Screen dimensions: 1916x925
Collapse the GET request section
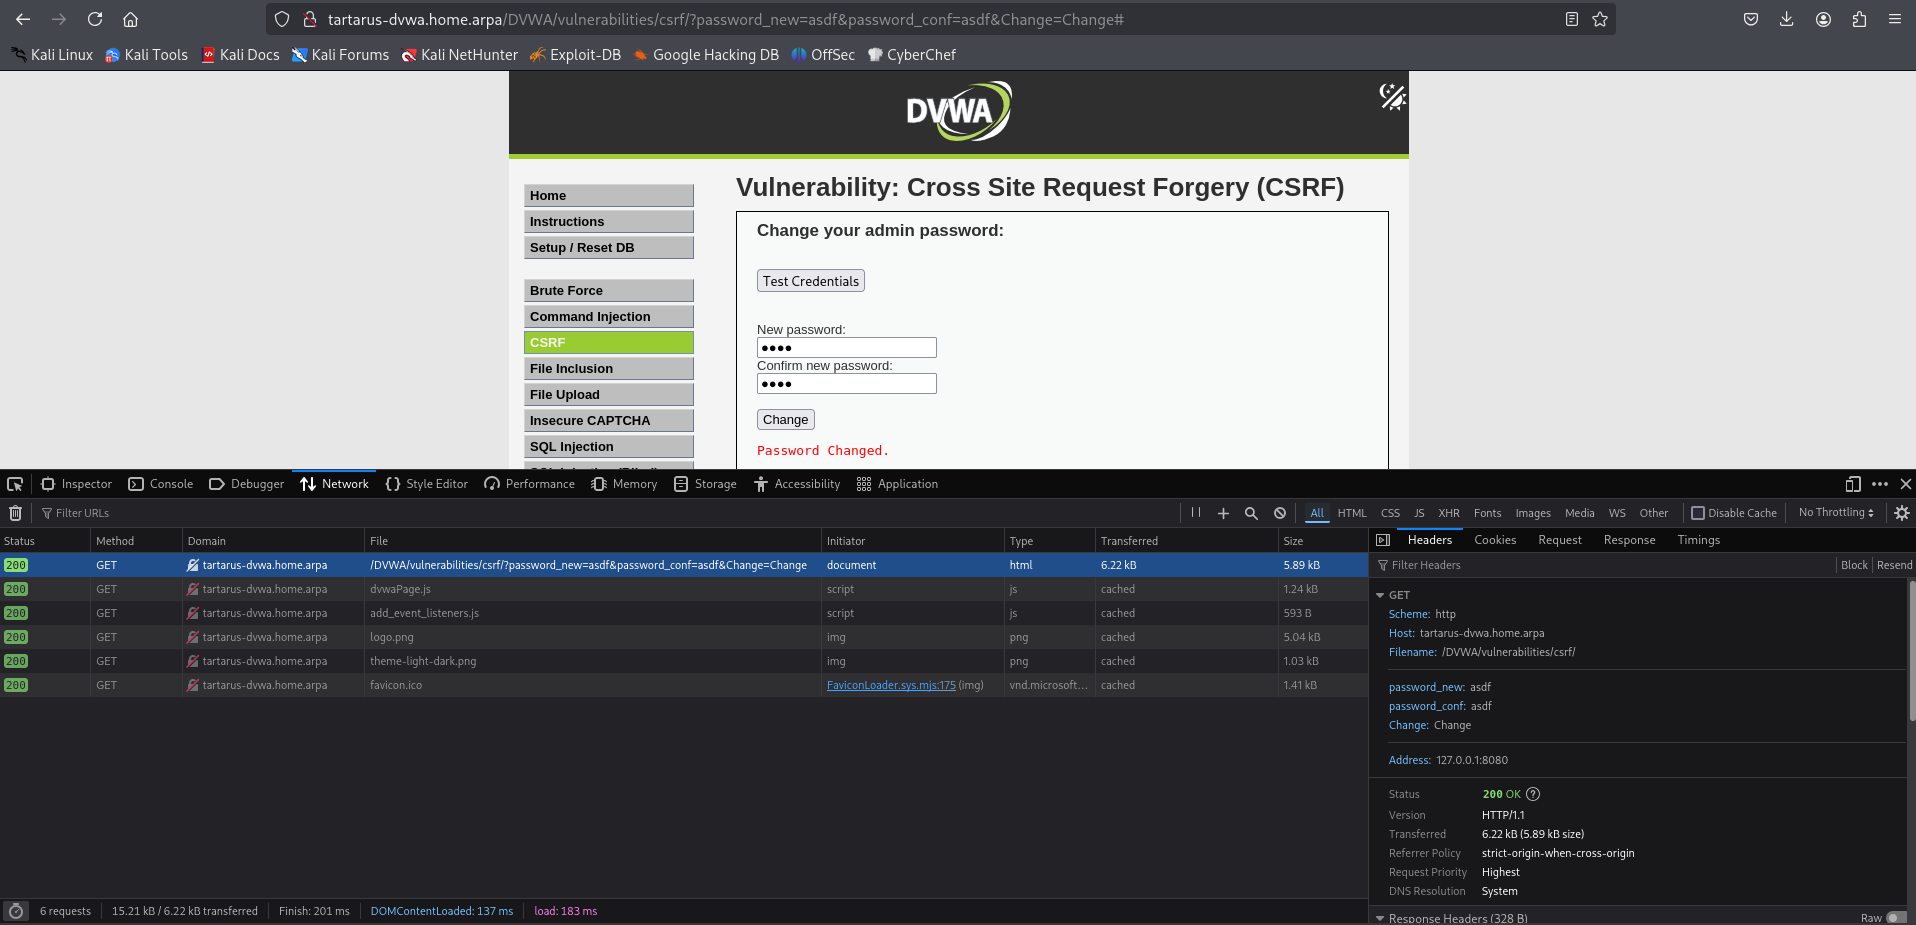point(1380,595)
